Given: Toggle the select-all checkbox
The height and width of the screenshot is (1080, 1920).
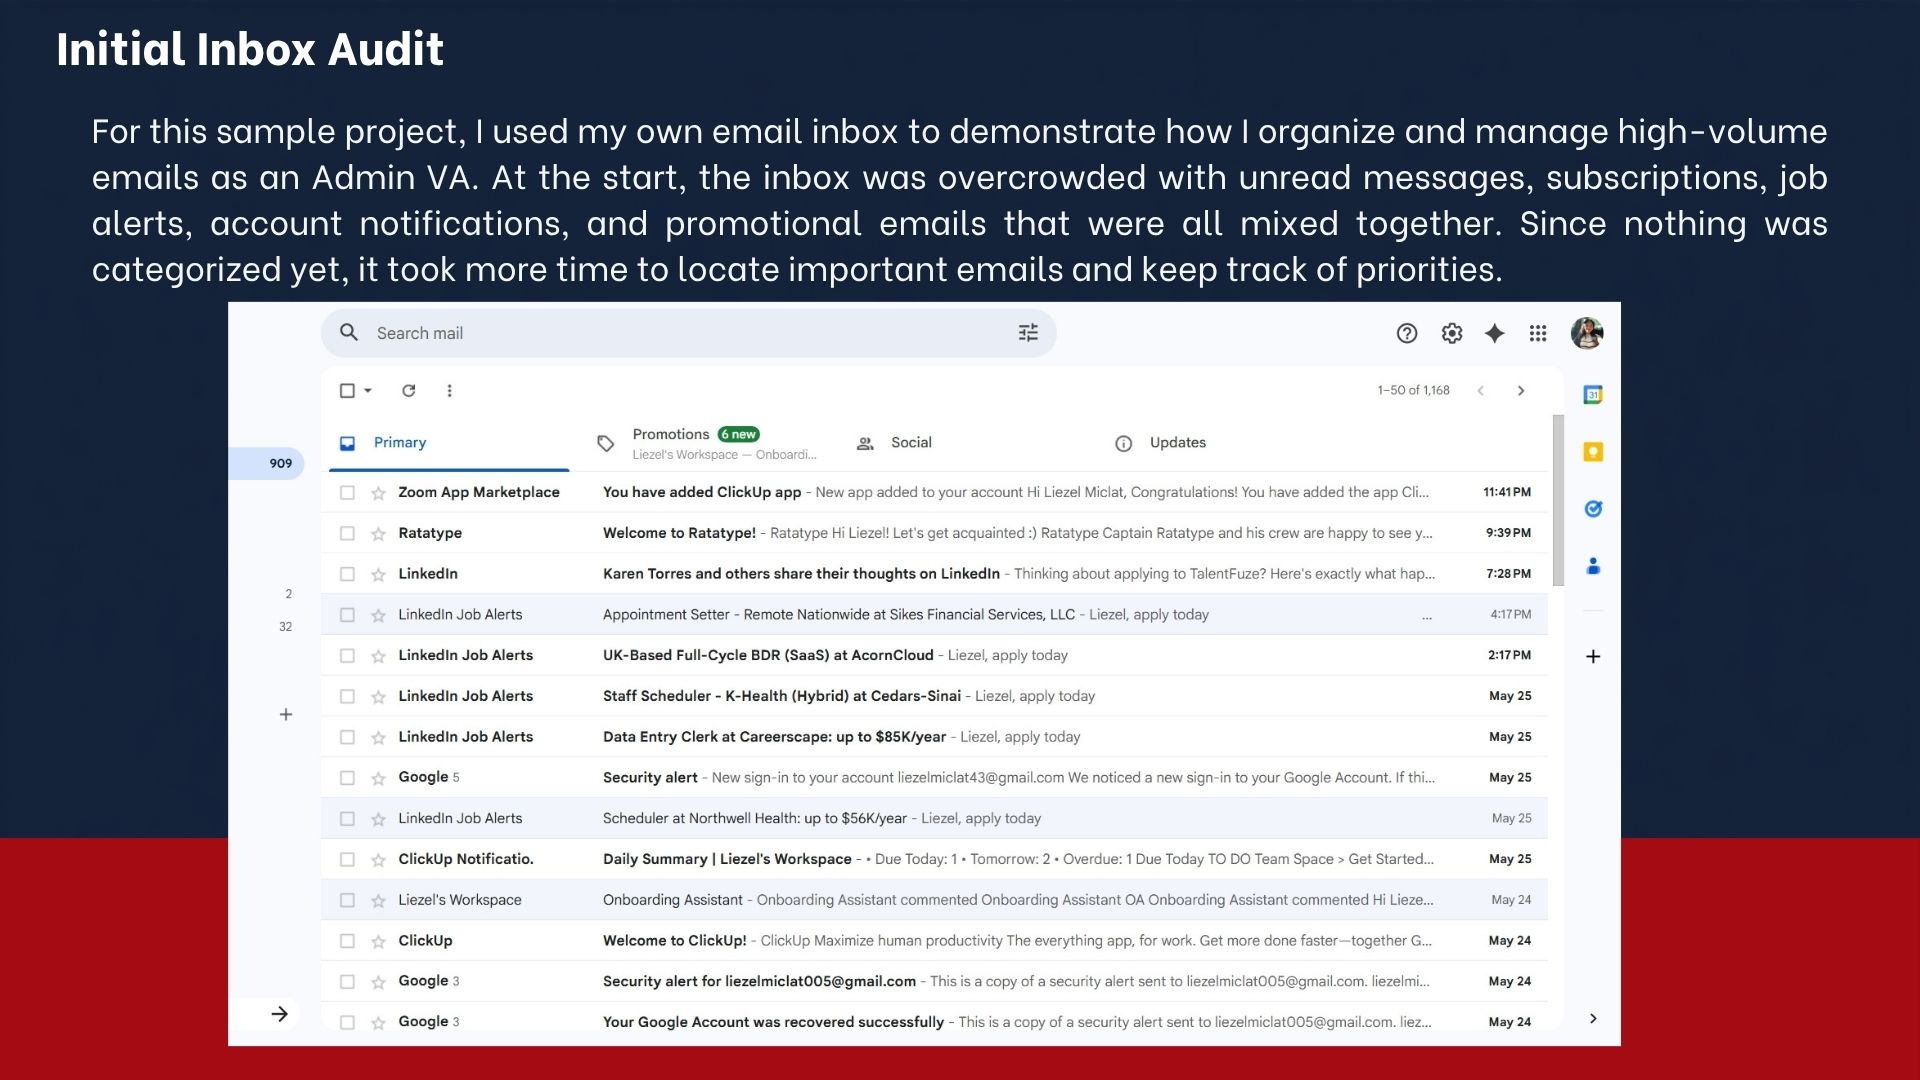Looking at the screenshot, I should 347,390.
